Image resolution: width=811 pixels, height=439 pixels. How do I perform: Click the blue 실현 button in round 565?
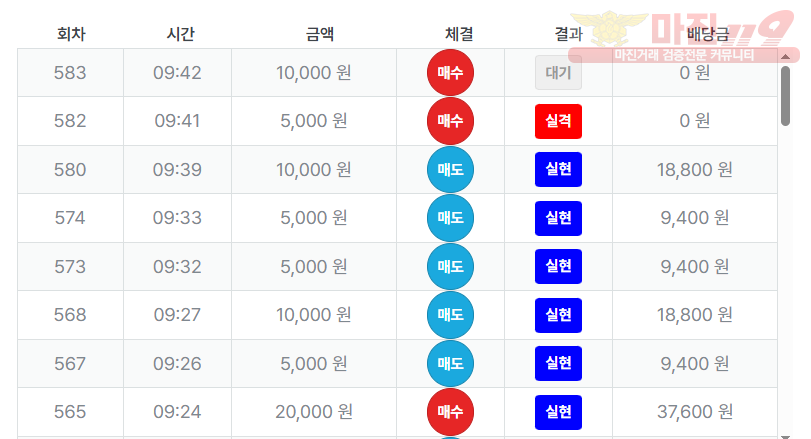coord(558,412)
